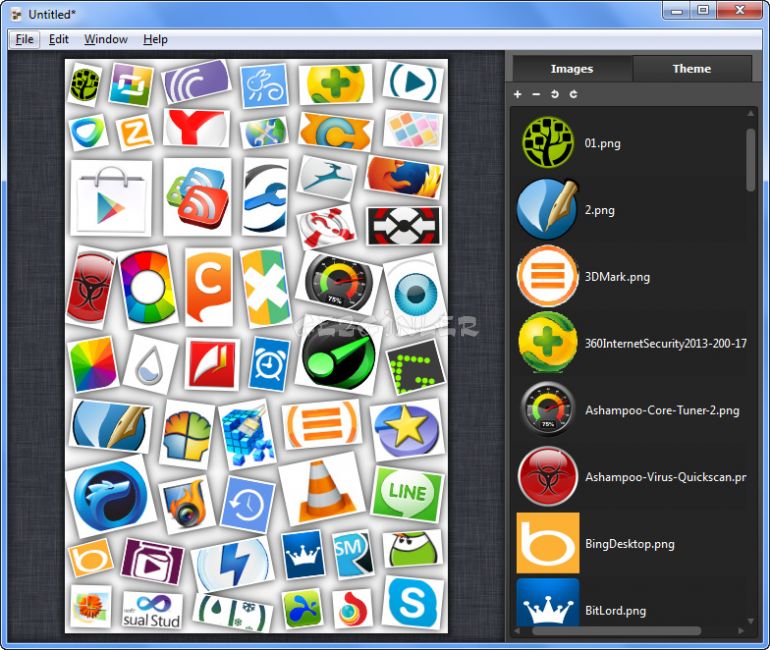
Task: Click the white rabbit on blue image
Action: click(x=264, y=84)
